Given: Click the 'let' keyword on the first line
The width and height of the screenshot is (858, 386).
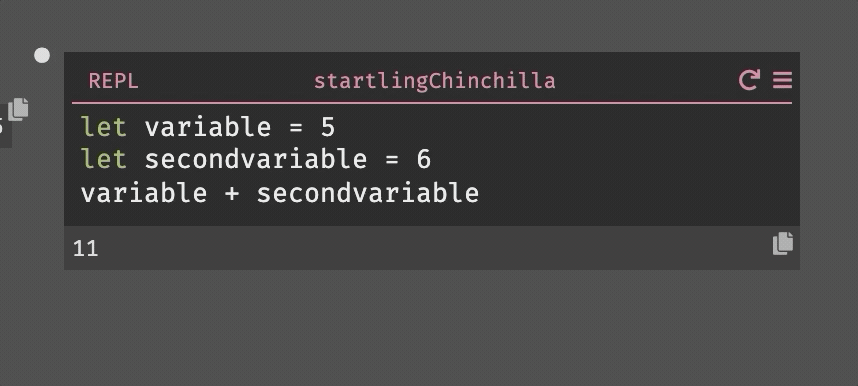Looking at the screenshot, I should [104, 128].
